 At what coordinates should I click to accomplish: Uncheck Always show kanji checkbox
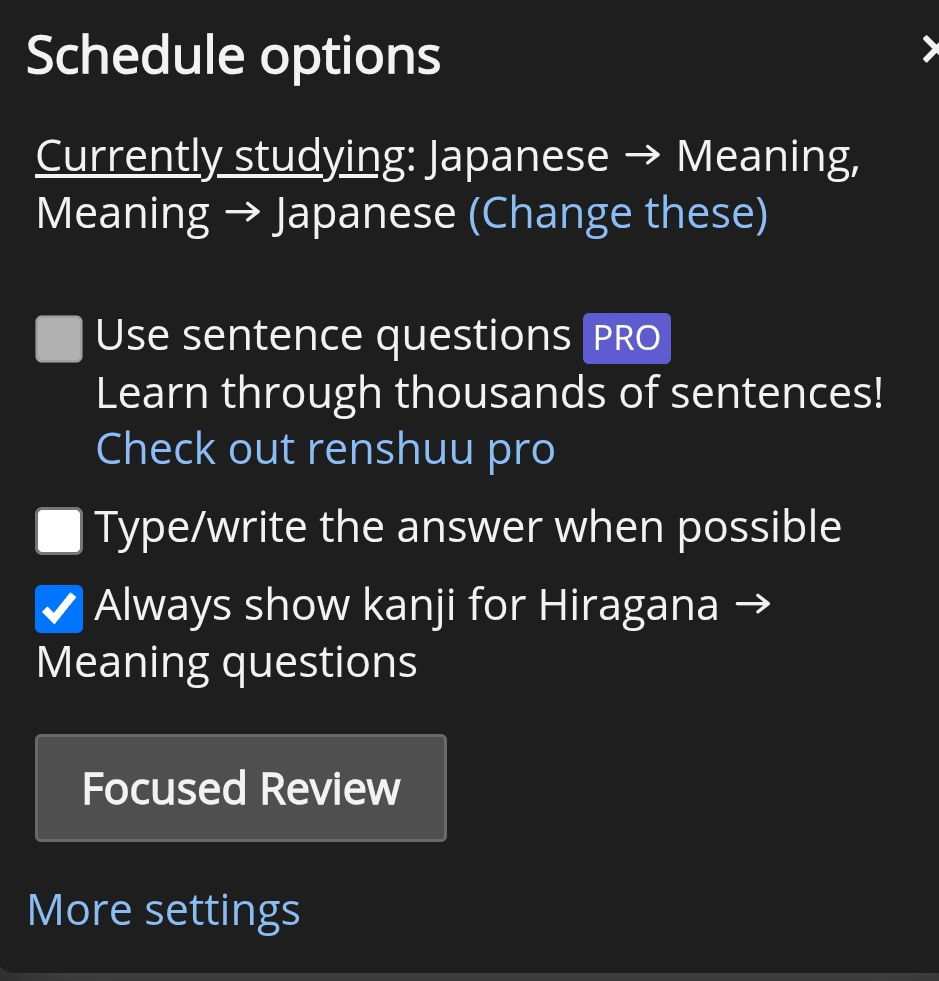(59, 609)
